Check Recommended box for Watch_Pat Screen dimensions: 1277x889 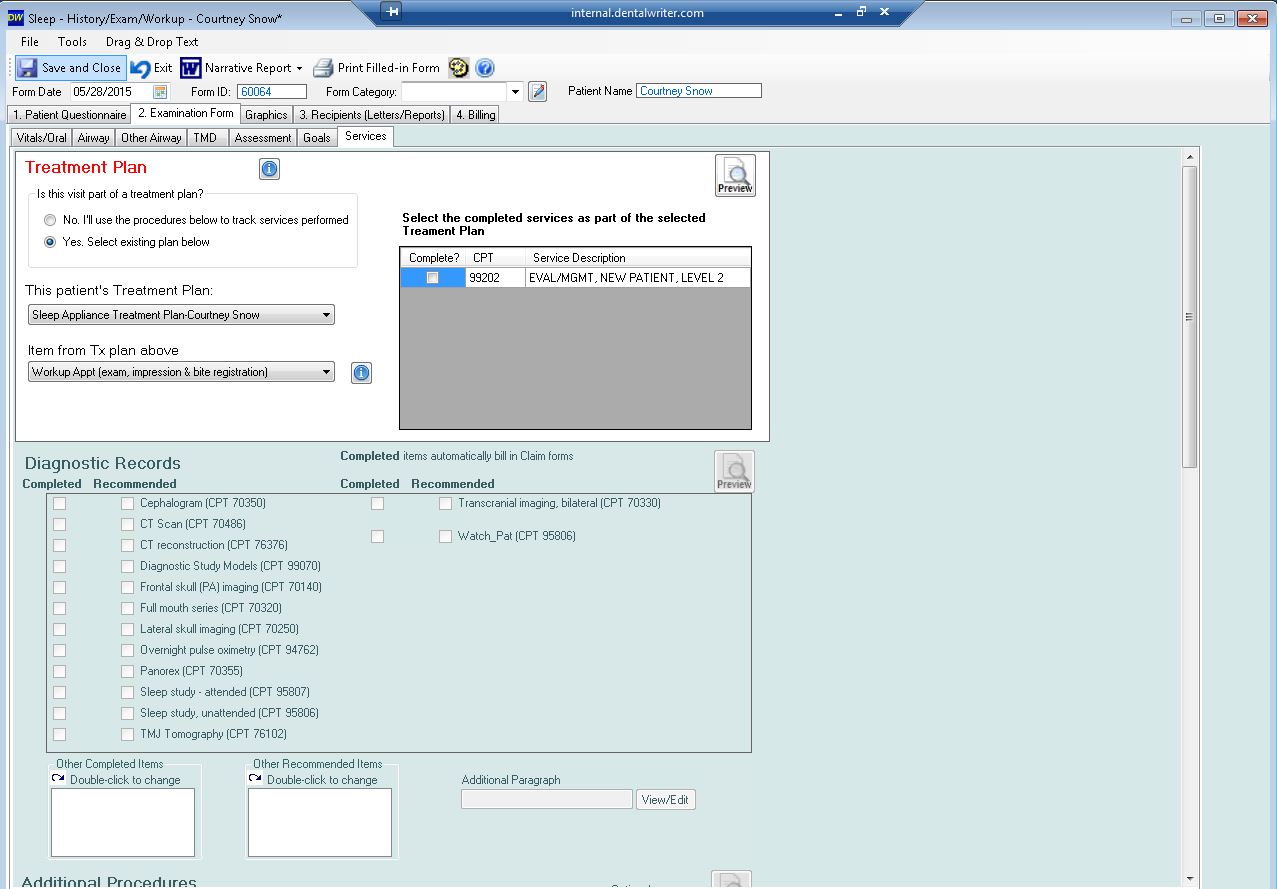tap(445, 536)
